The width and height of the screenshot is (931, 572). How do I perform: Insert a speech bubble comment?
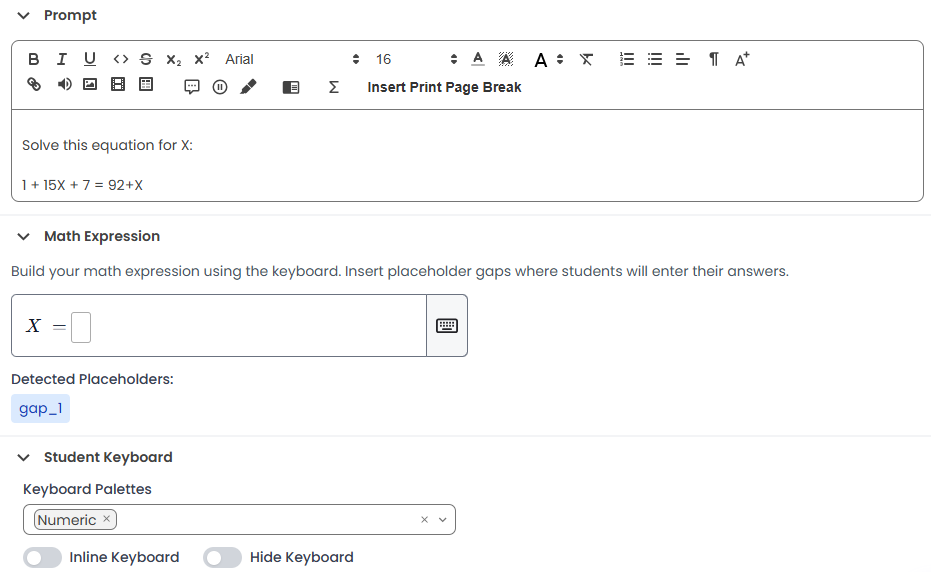(x=192, y=87)
